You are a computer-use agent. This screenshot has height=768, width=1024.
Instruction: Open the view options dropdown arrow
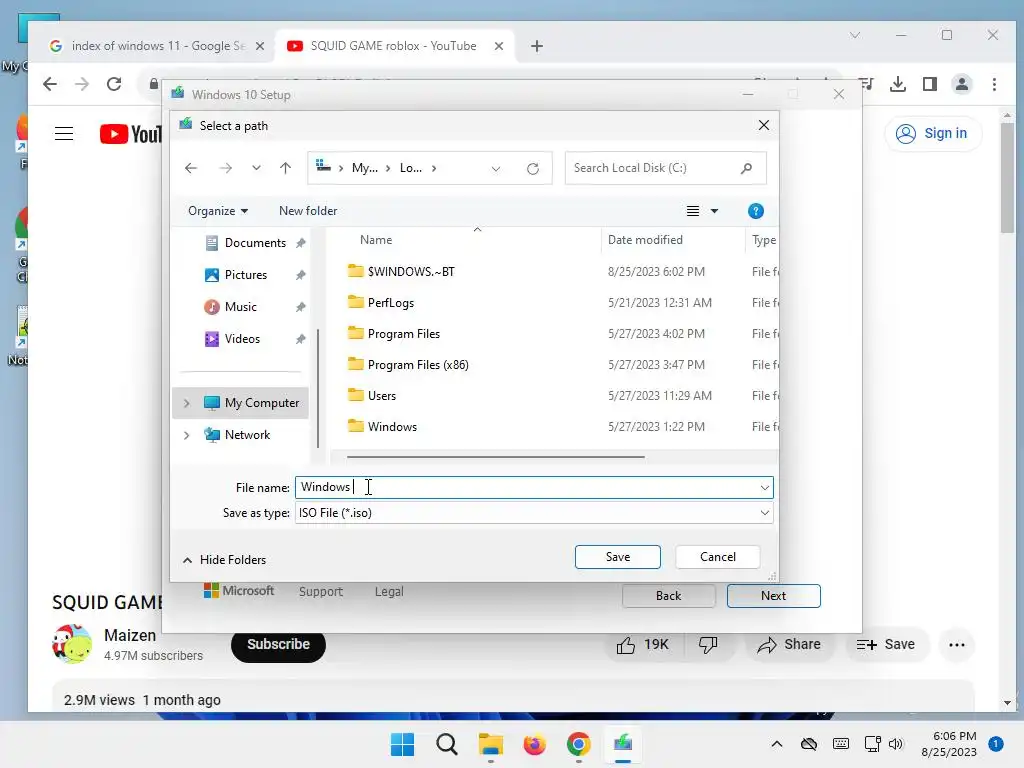point(714,211)
